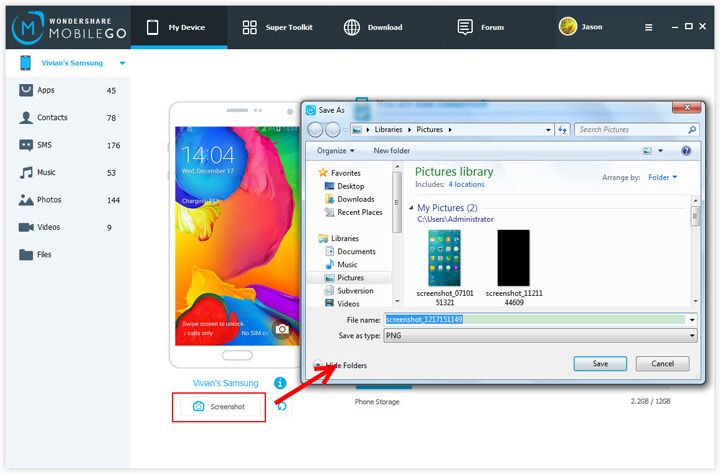The image size is (720, 474).
Task: Click the refresh icon beside Screenshot
Action: pyautogui.click(x=281, y=406)
